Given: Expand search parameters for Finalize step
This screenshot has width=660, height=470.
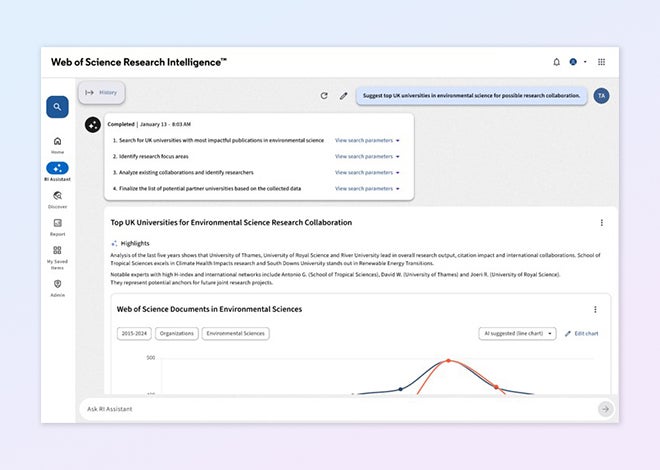Looking at the screenshot, I should pos(367,188).
